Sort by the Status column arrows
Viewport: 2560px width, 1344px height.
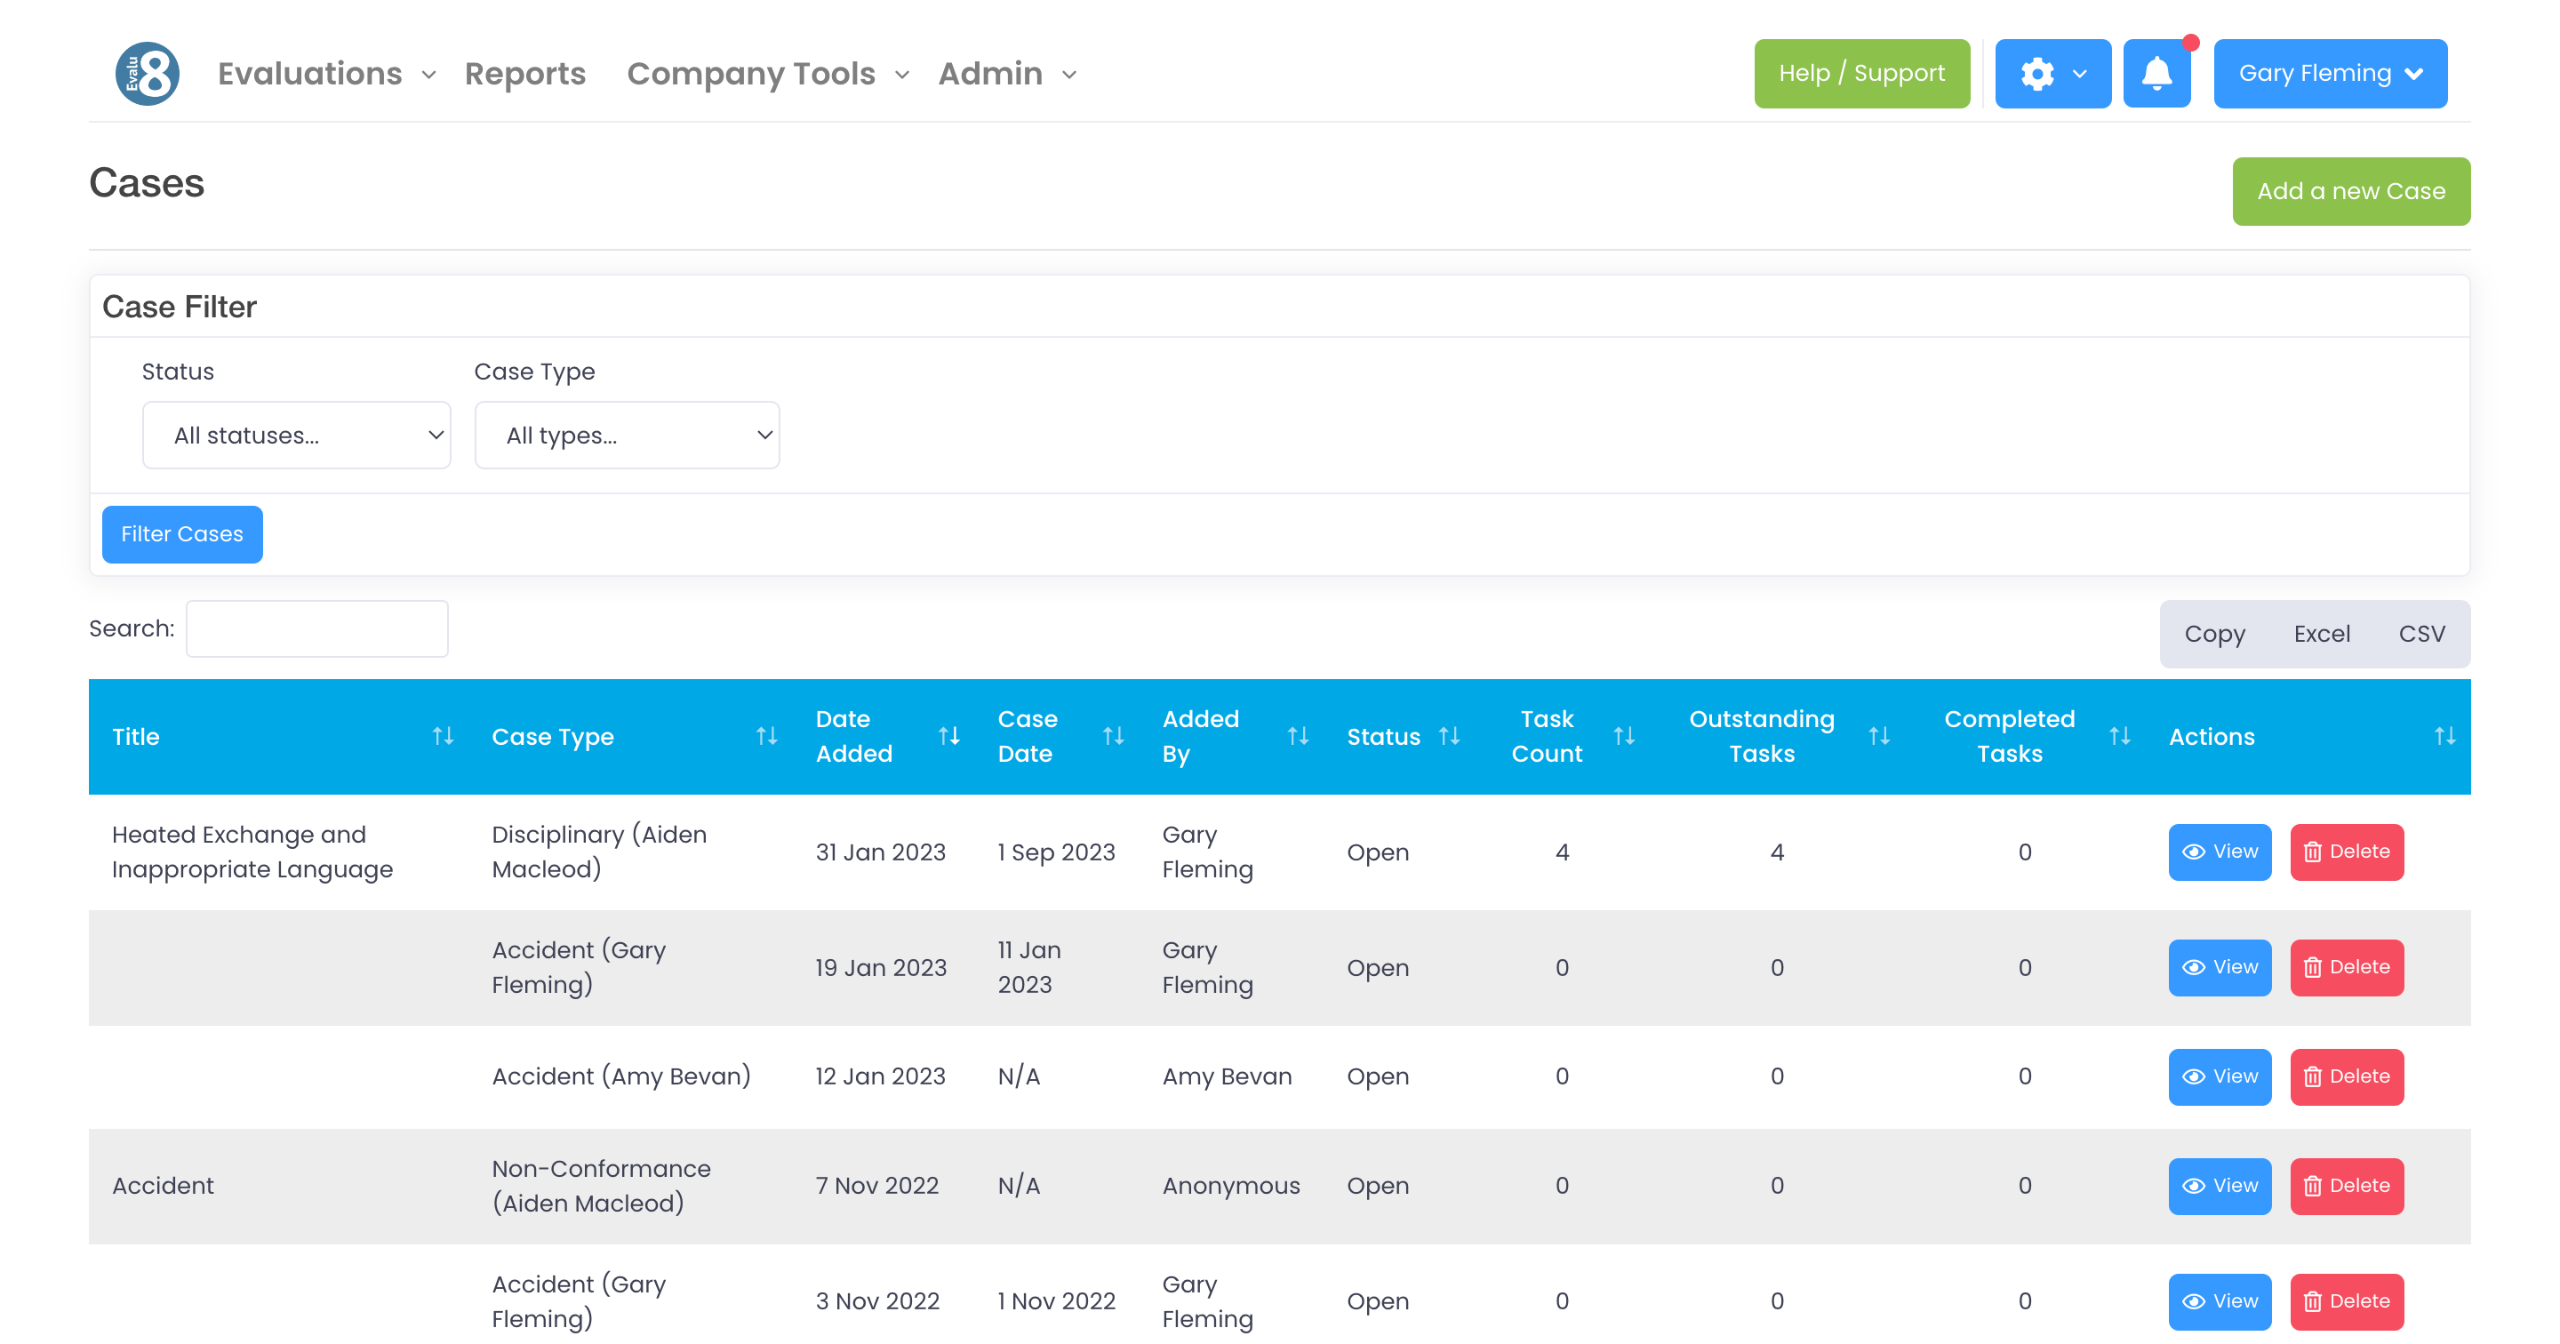pos(1448,736)
